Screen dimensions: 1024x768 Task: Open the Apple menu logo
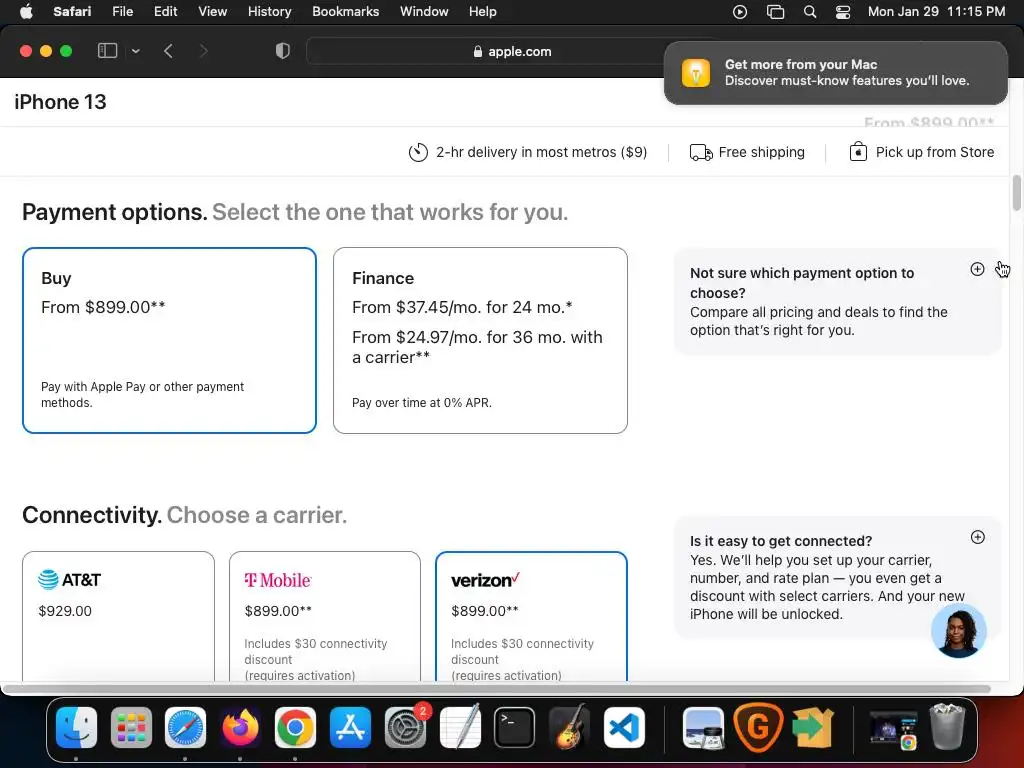point(26,12)
